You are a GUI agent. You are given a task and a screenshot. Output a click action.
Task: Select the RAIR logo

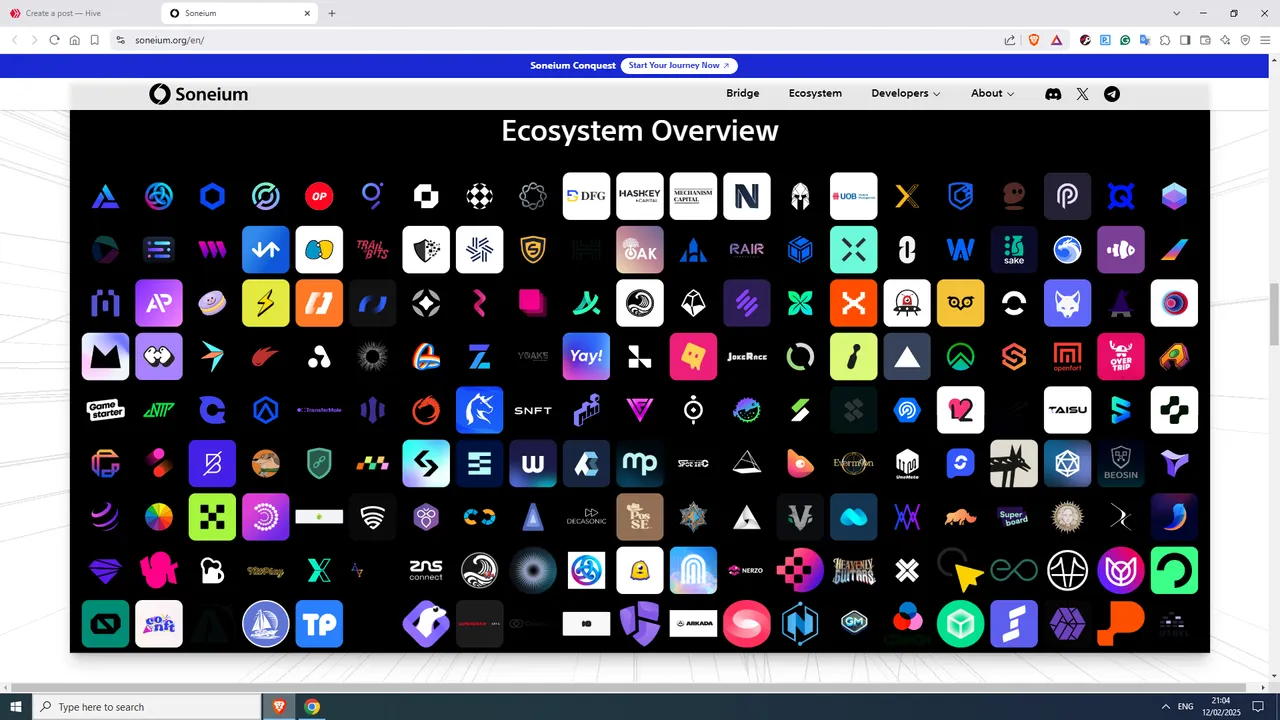pyautogui.click(x=746, y=250)
